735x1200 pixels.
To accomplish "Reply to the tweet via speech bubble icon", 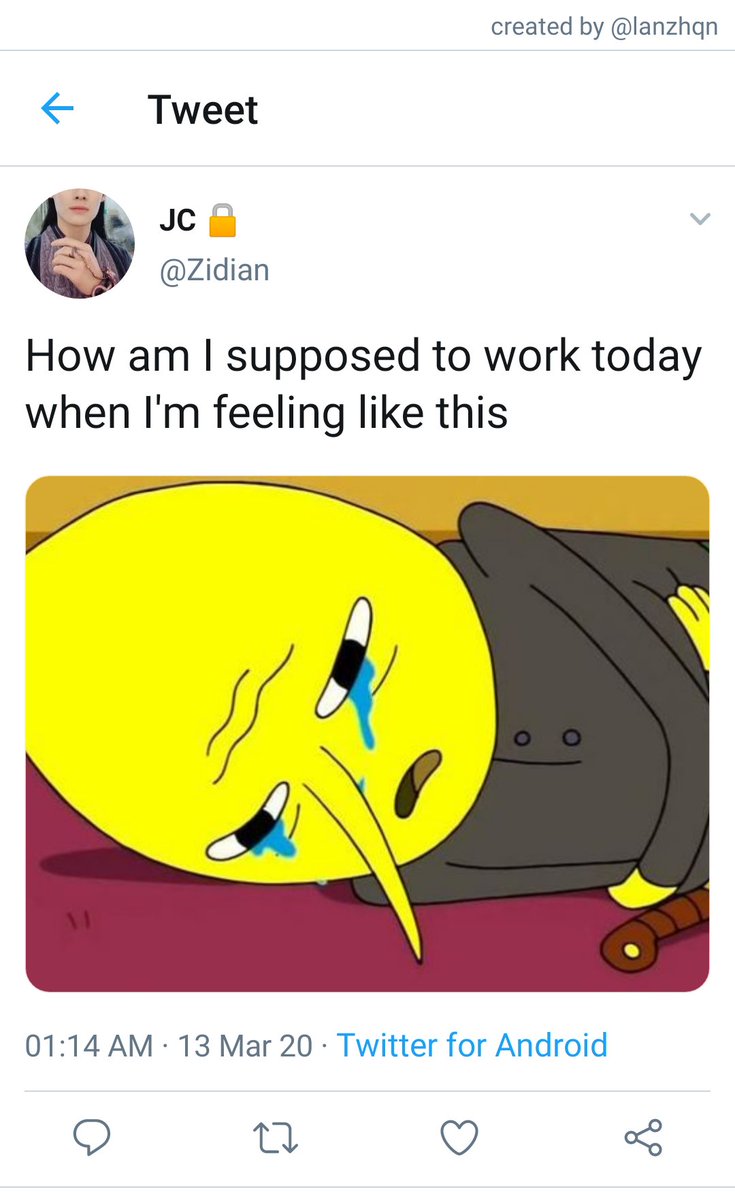I will click(91, 1137).
